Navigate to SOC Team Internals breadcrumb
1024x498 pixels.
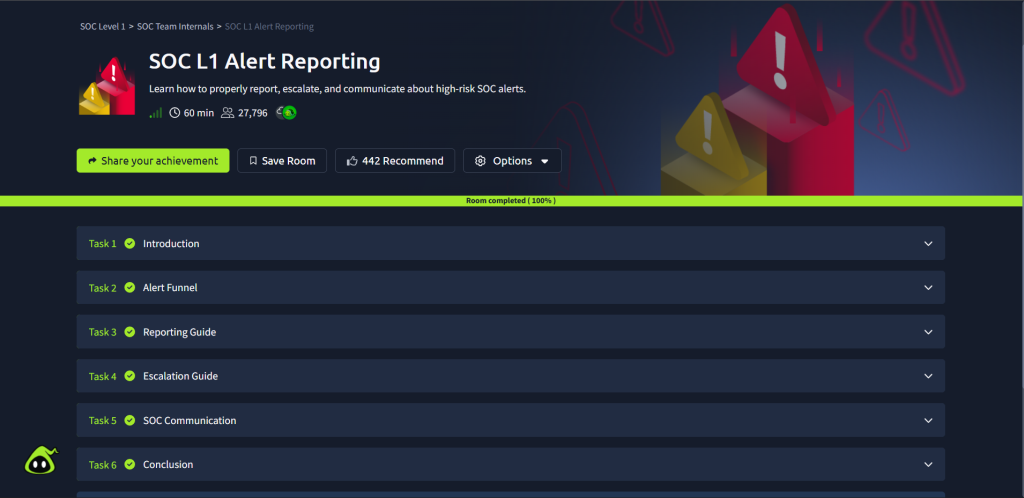point(175,26)
